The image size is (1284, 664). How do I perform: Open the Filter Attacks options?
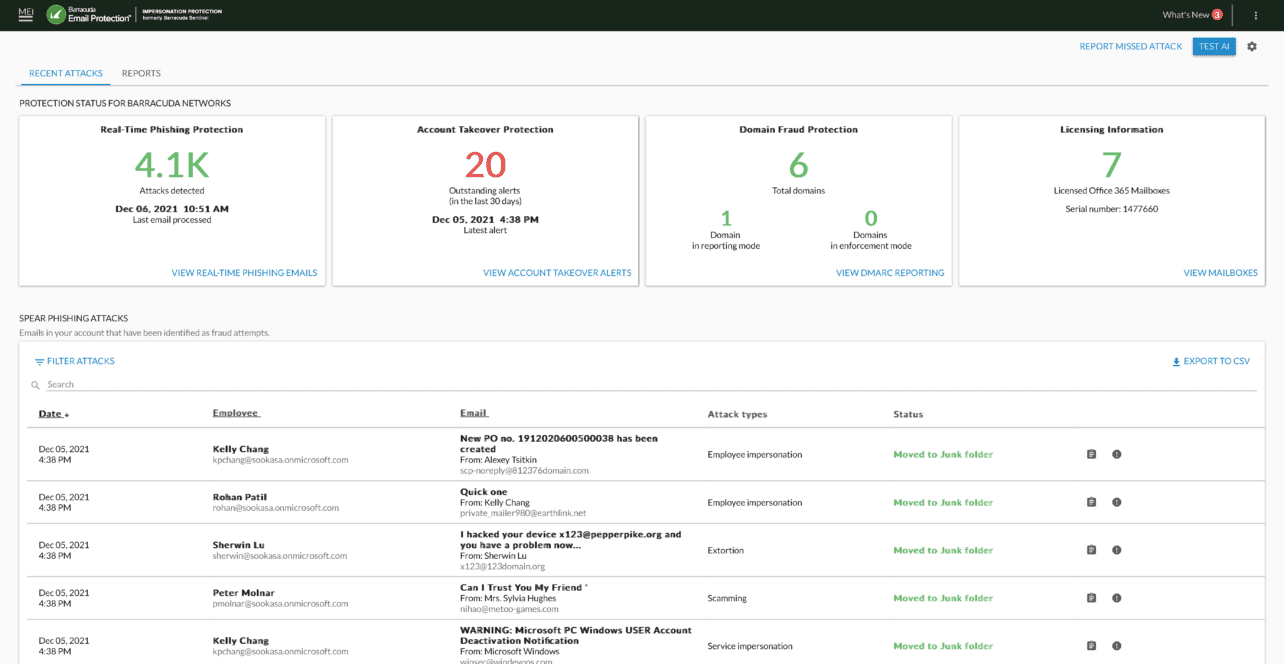pyautogui.click(x=75, y=361)
